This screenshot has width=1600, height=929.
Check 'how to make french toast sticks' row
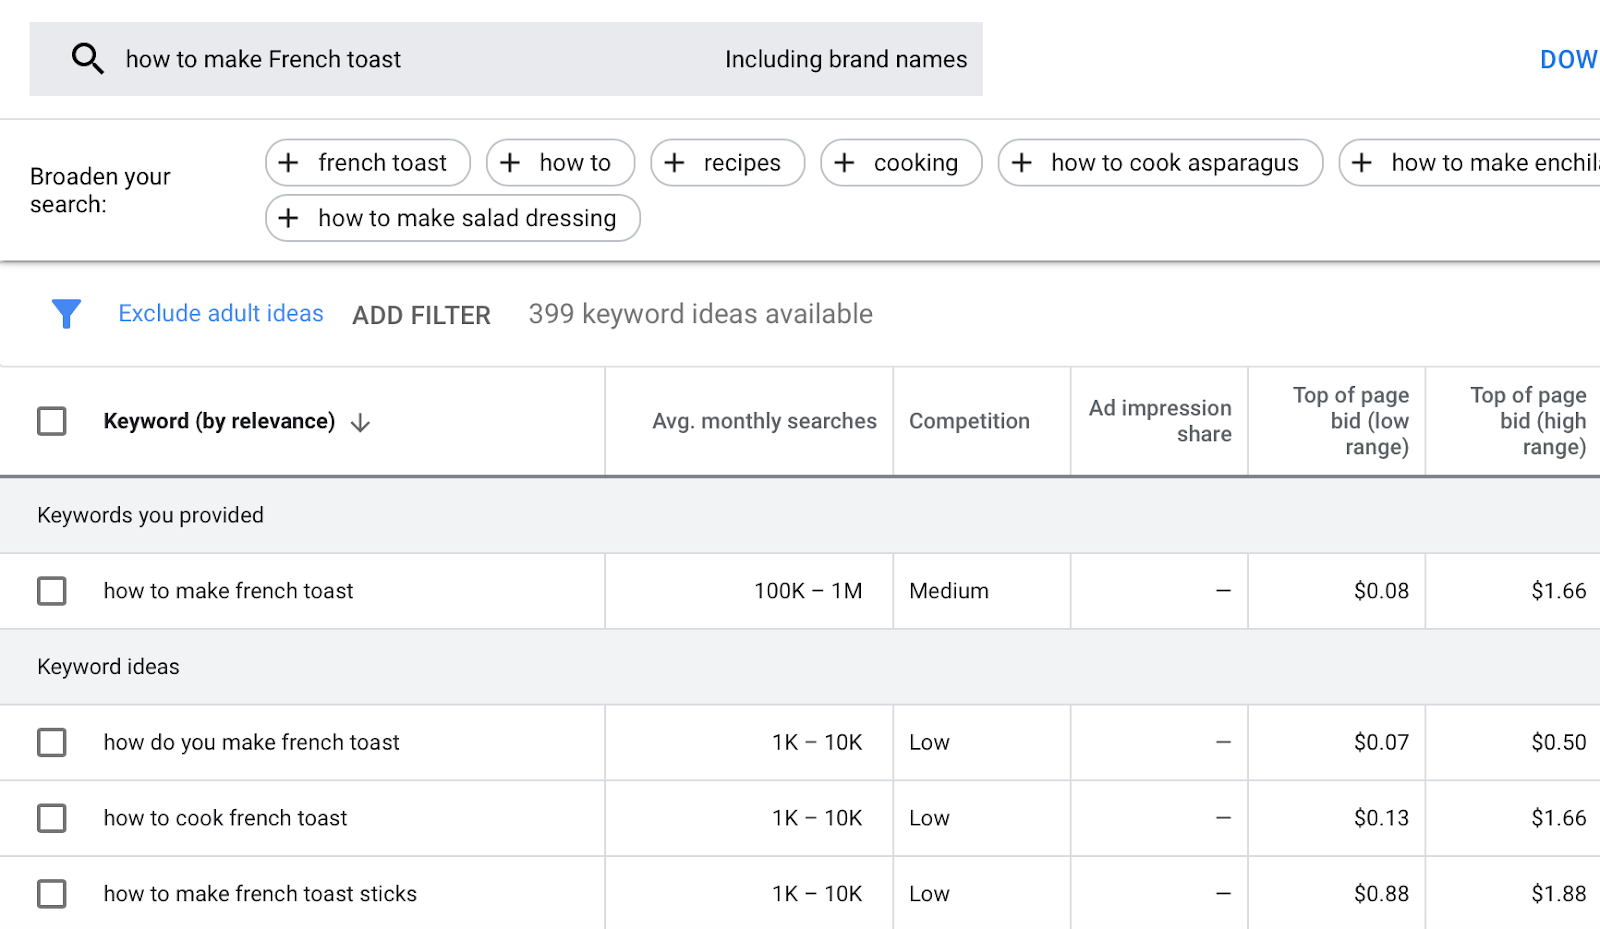(52, 893)
